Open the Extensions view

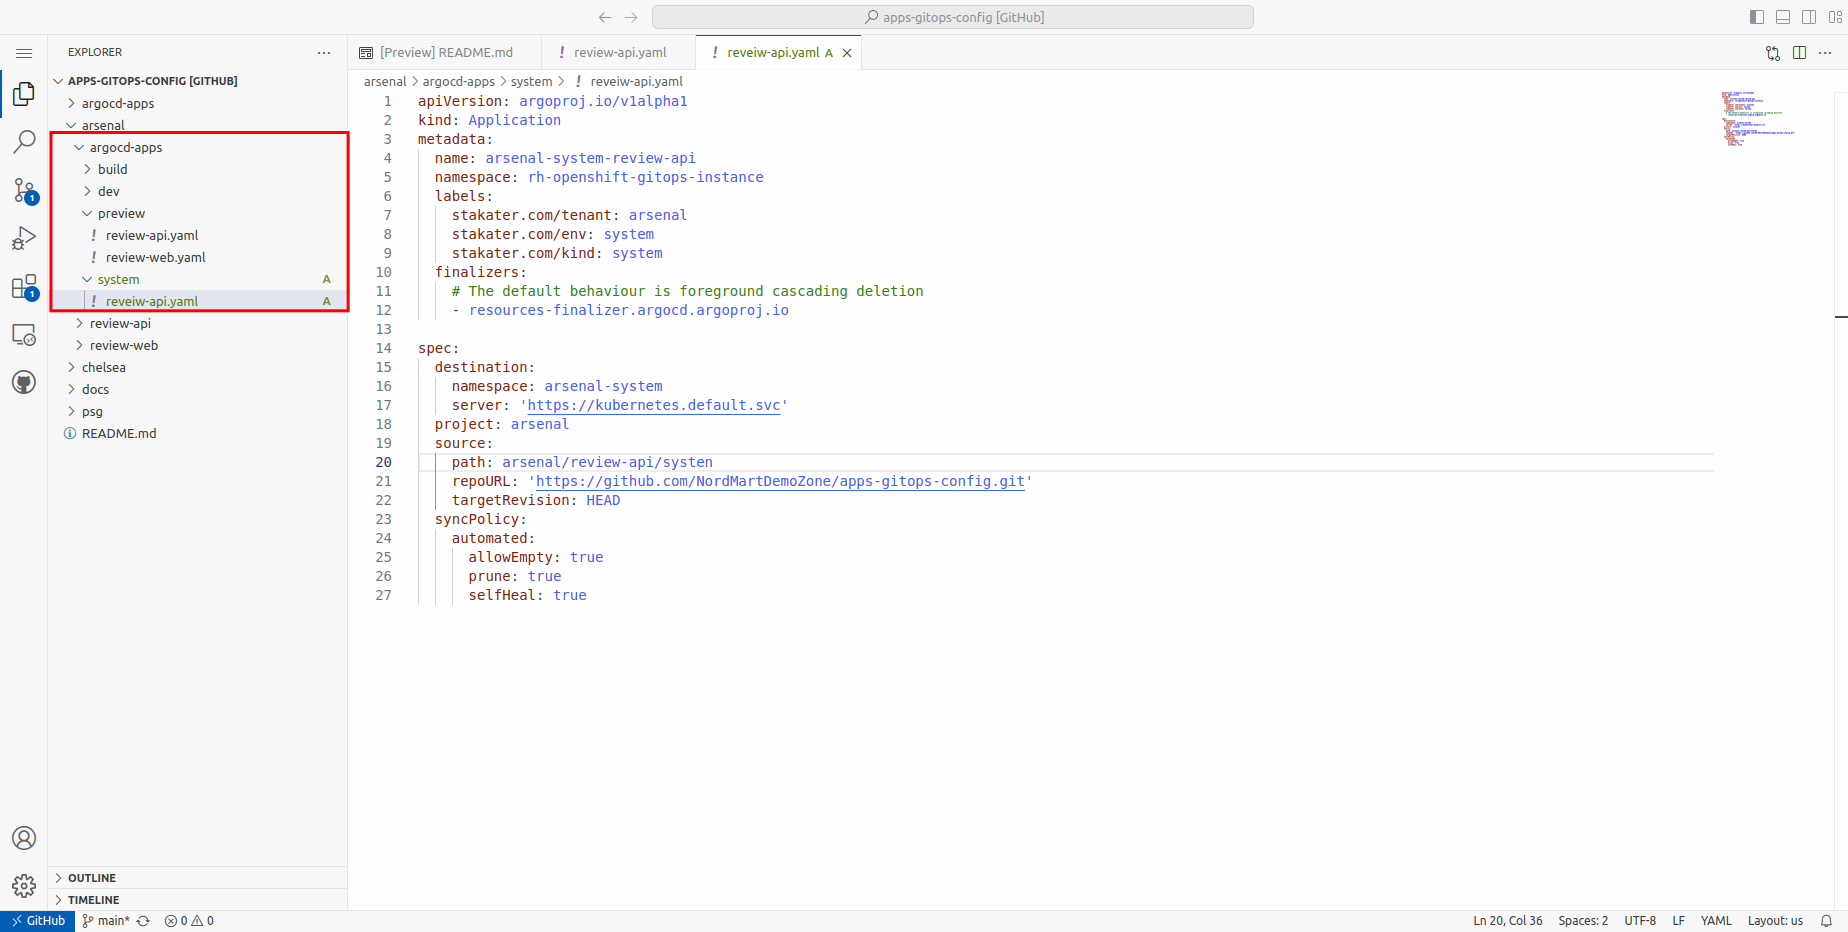tap(24, 287)
